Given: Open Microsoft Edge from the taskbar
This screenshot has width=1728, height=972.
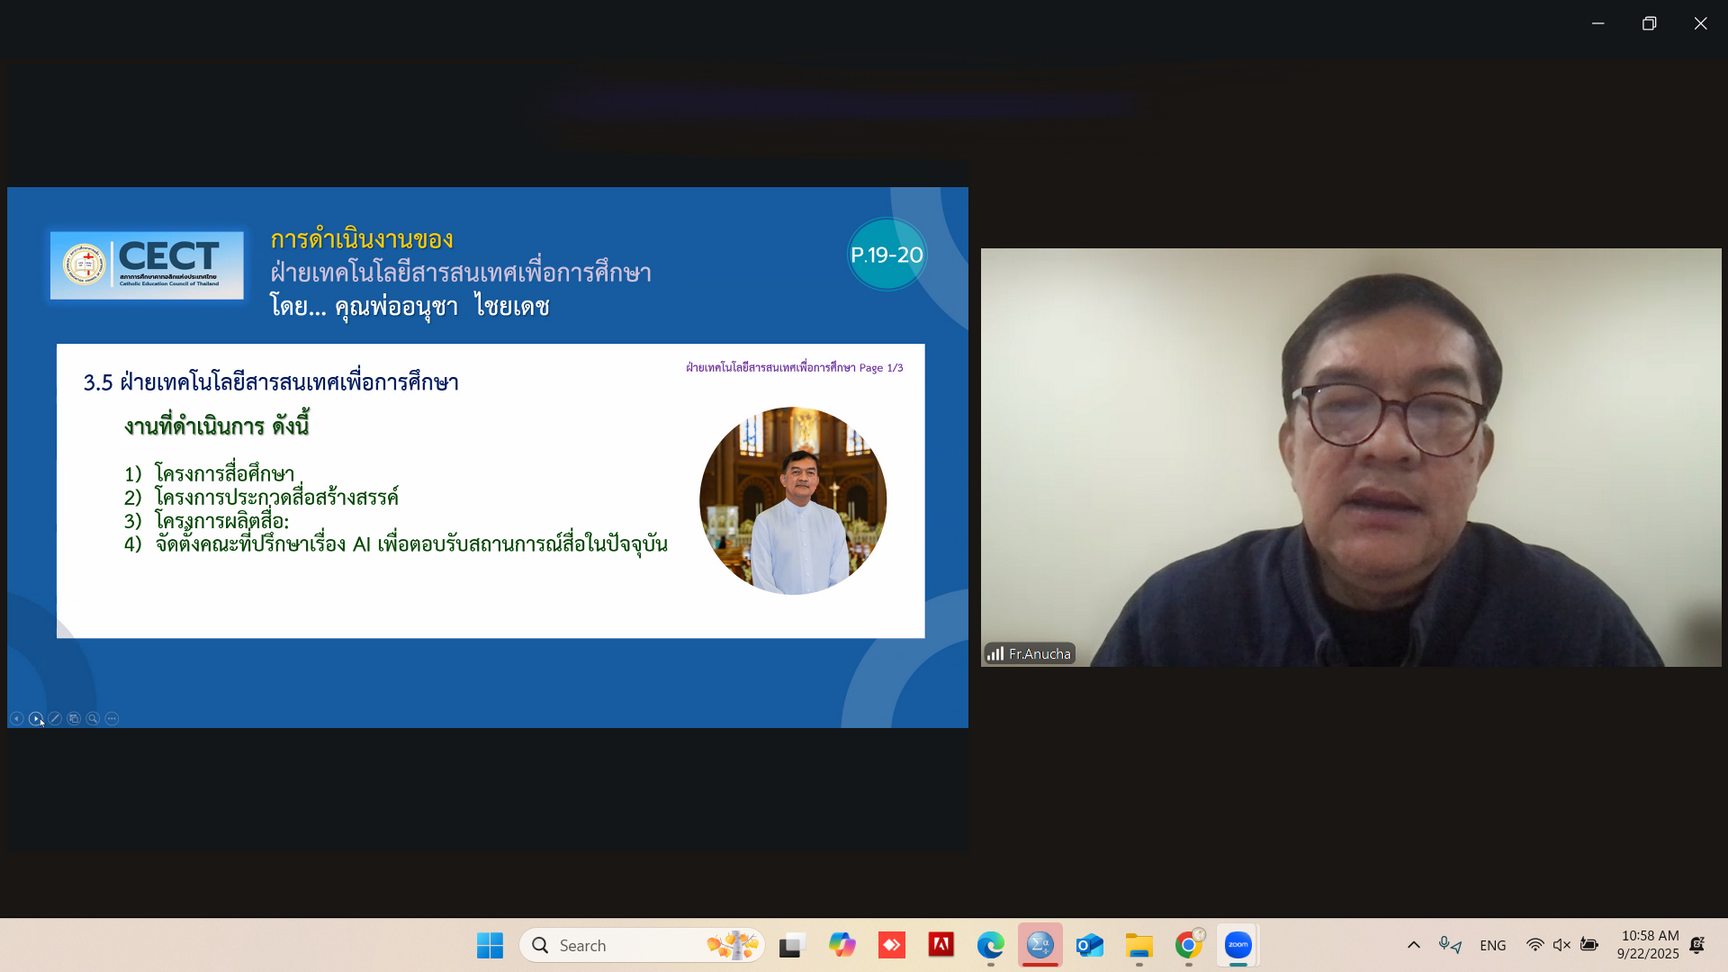Looking at the screenshot, I should [990, 945].
